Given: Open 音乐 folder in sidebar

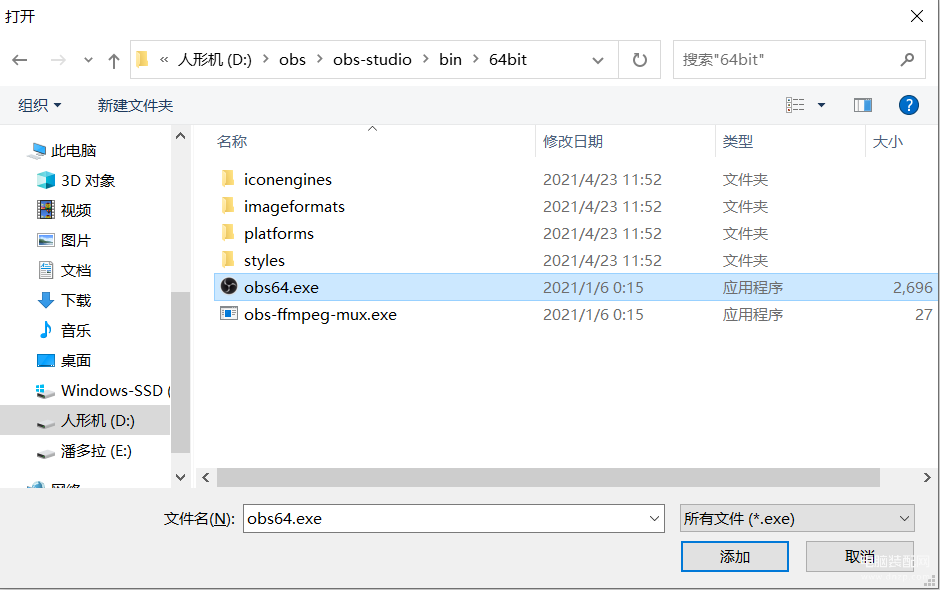Looking at the screenshot, I should pos(76,330).
